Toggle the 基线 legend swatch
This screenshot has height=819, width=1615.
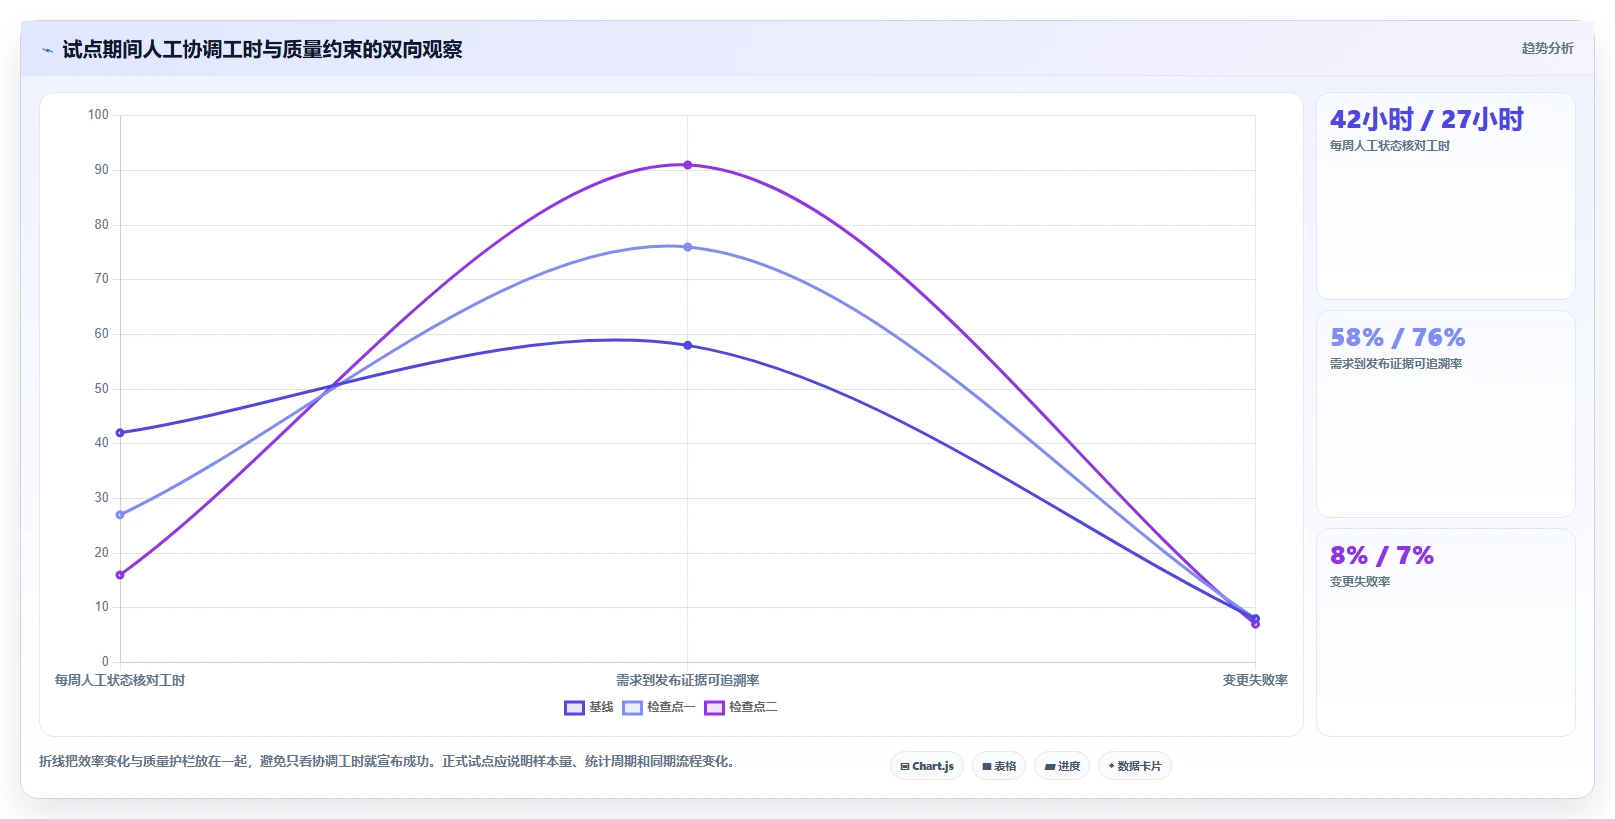click(574, 708)
